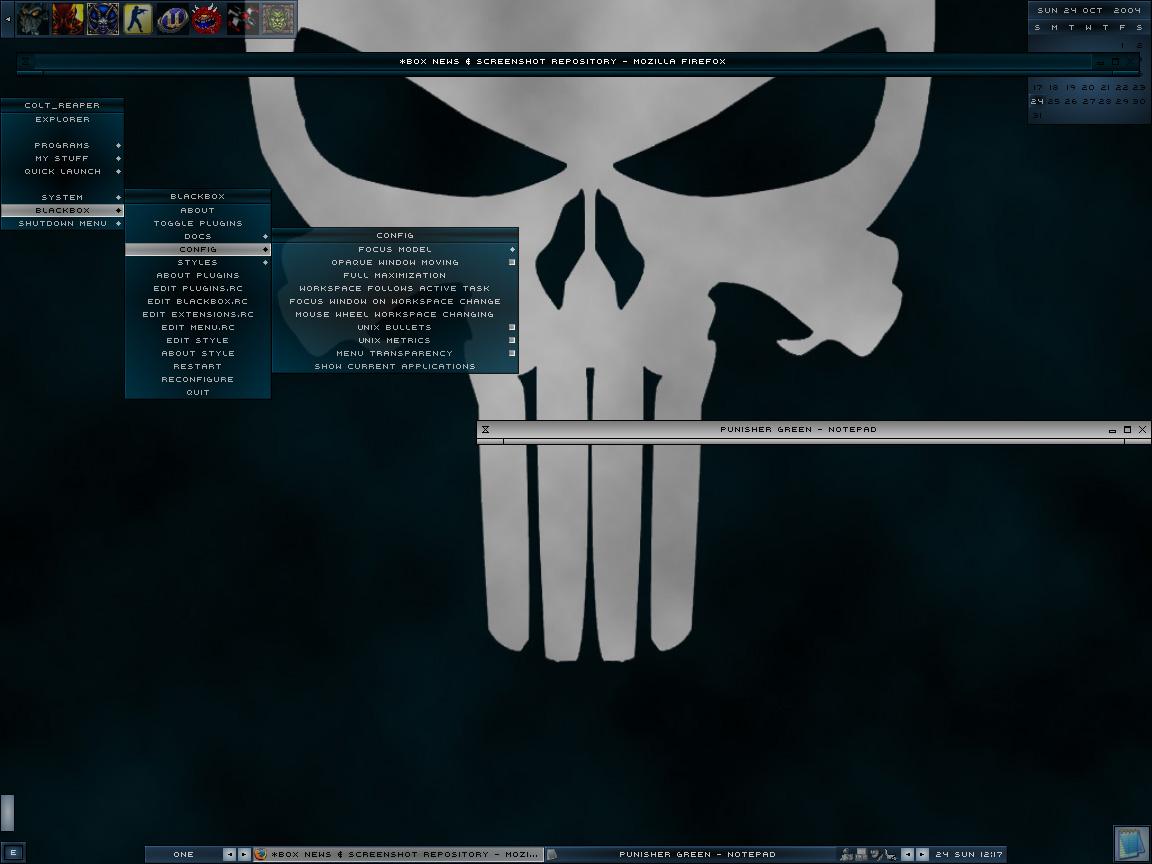Select day 30 in the calendar
Viewport: 1152px width, 864px height.
1140,101
